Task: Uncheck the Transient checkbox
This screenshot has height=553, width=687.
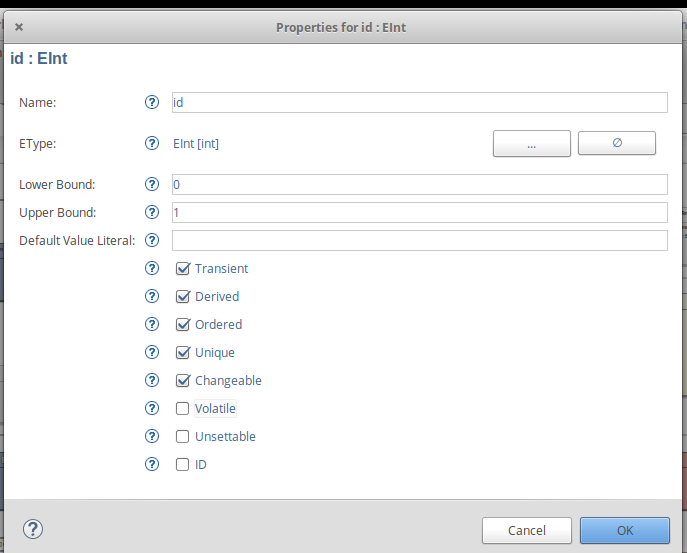Action: [x=183, y=268]
